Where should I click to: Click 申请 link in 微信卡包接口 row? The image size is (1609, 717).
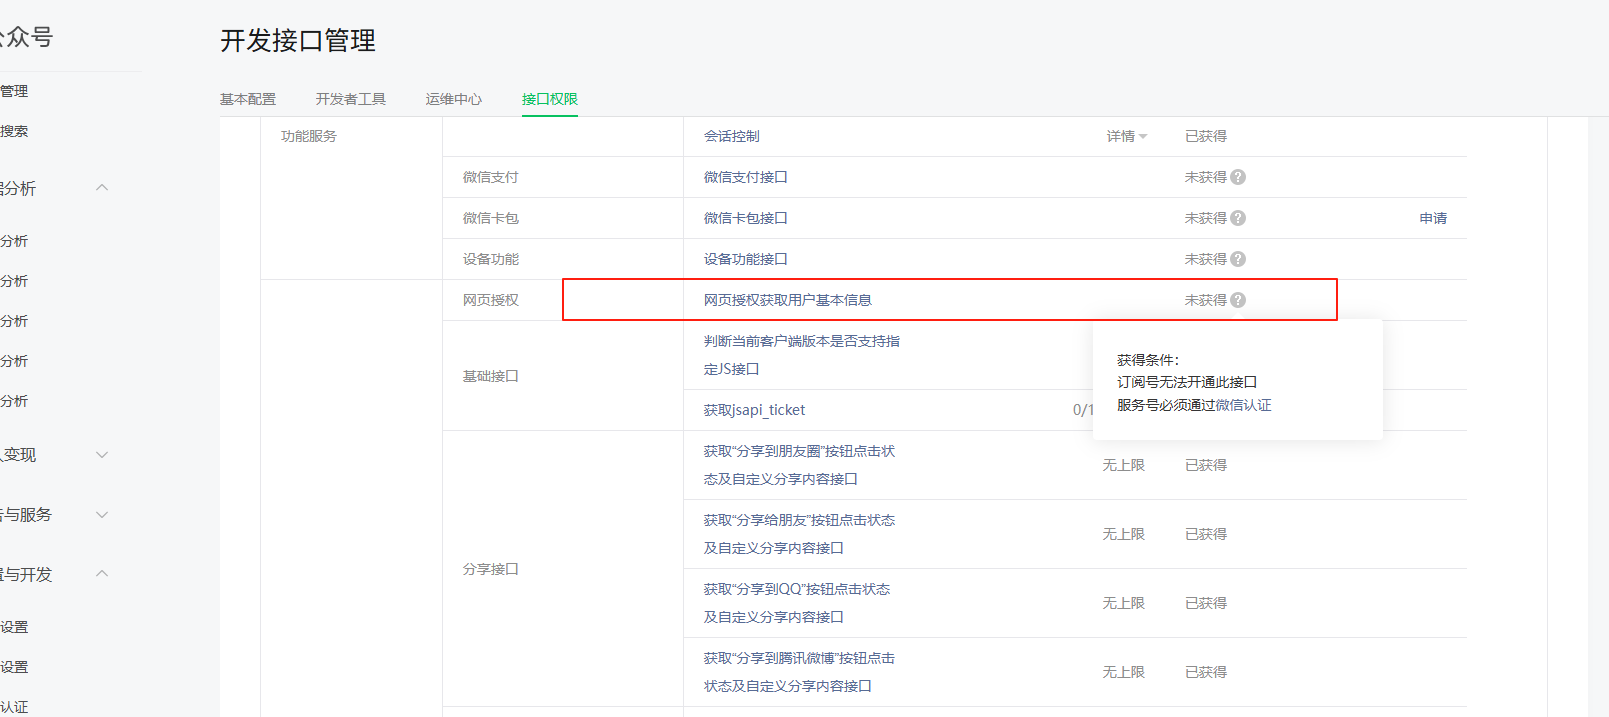1433,218
